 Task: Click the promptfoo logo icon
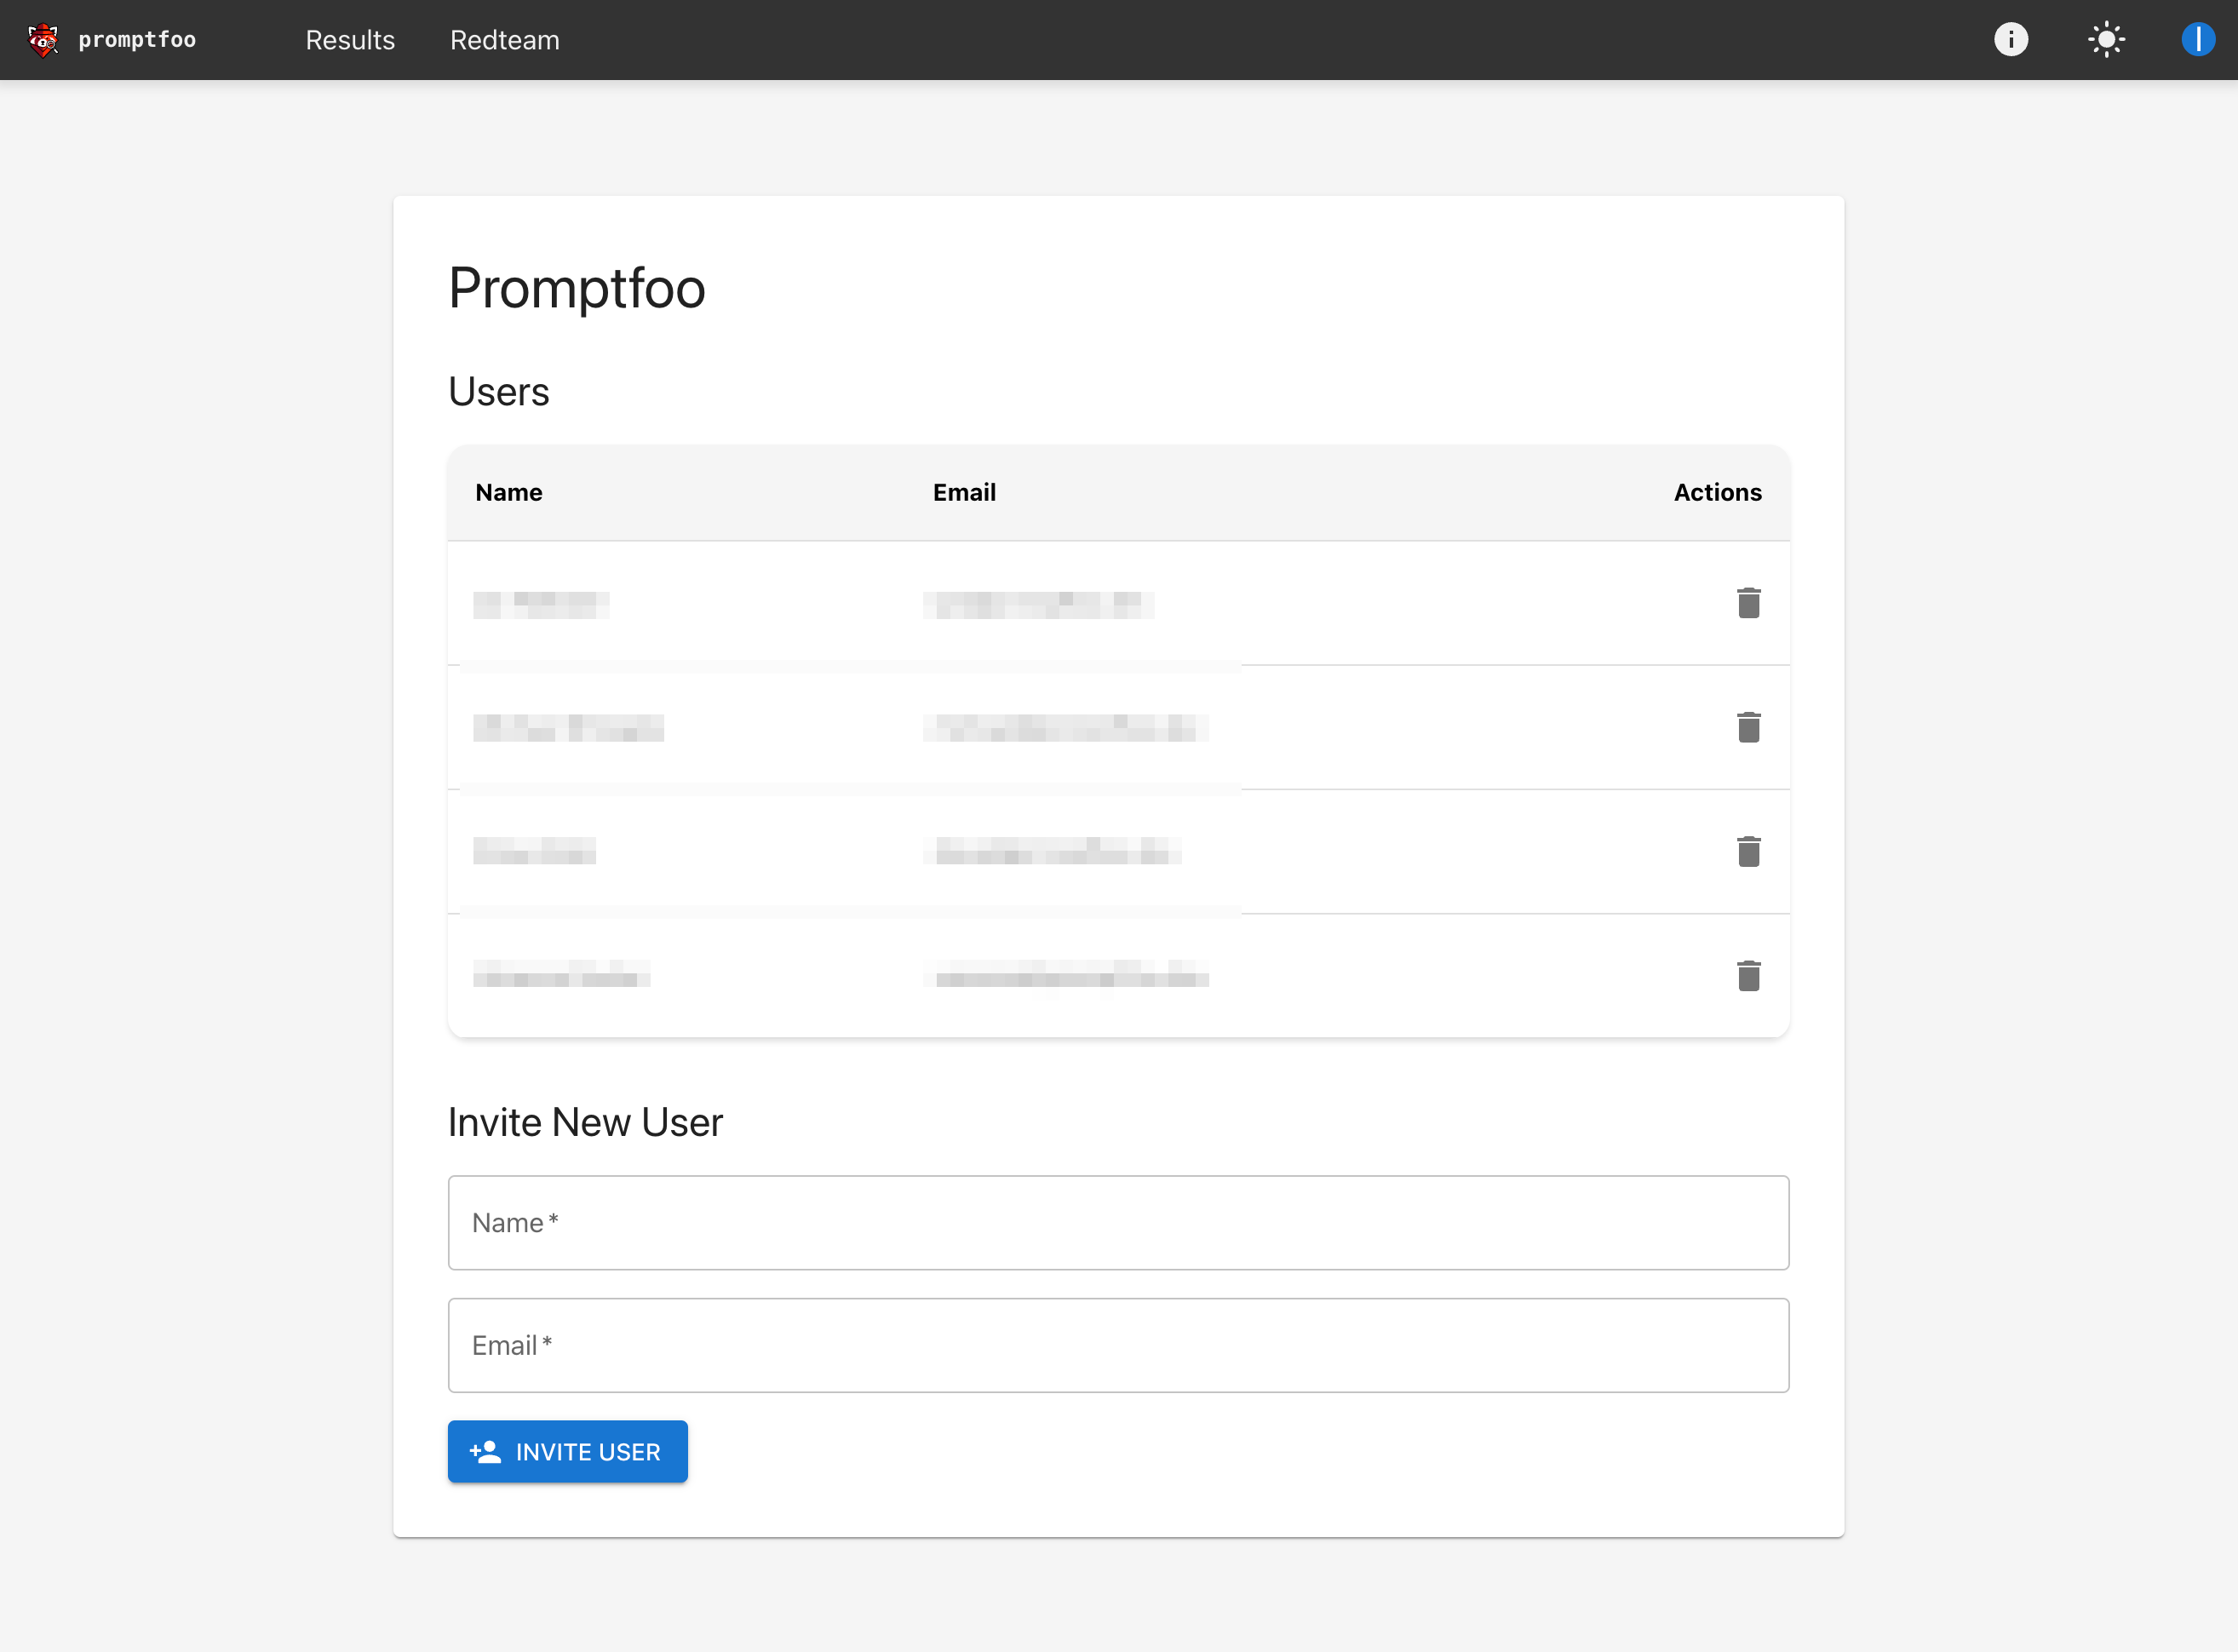43,40
